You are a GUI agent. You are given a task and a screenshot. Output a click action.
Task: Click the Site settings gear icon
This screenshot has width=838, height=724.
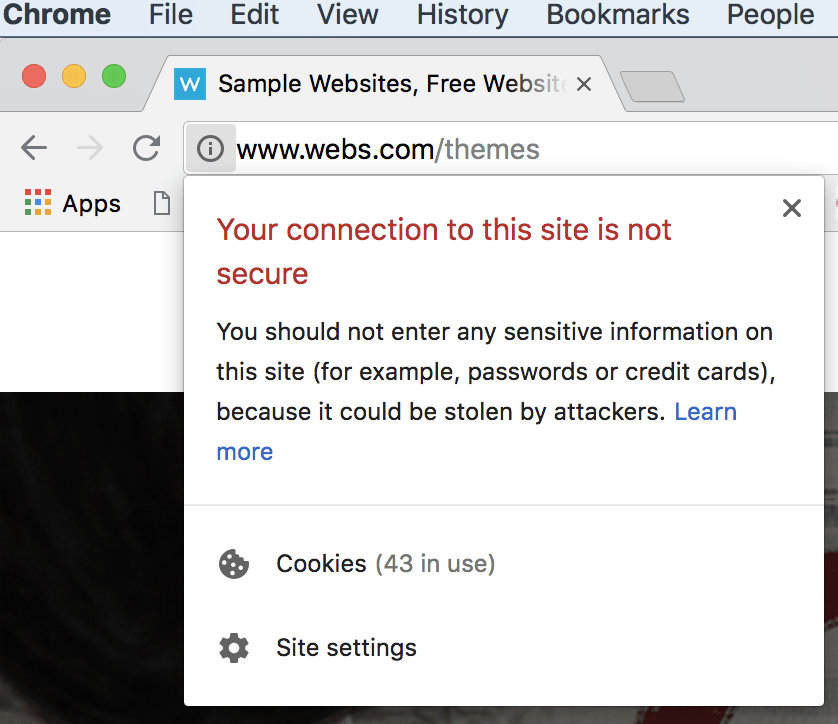234,648
